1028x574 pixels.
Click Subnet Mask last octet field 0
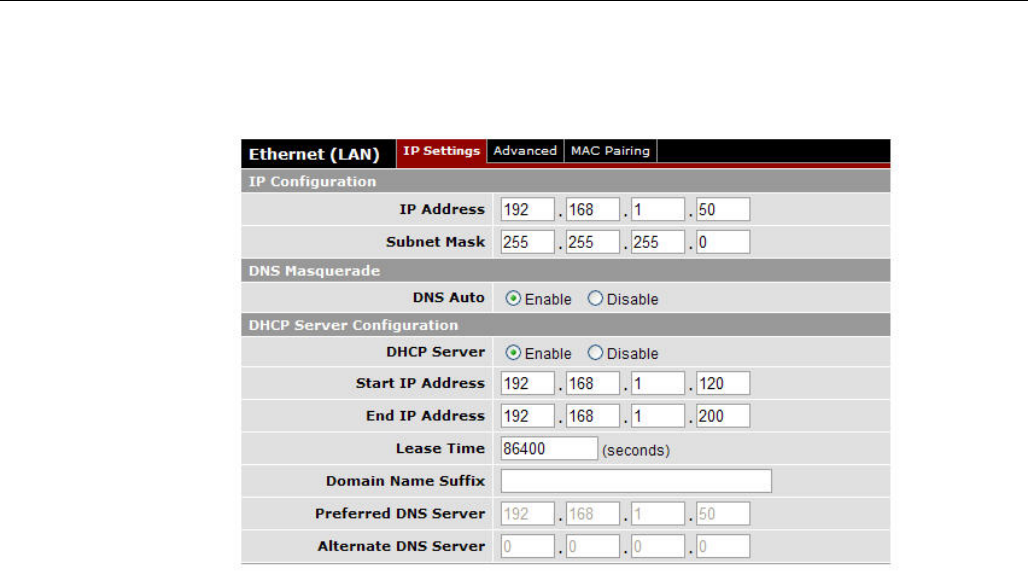click(x=723, y=242)
